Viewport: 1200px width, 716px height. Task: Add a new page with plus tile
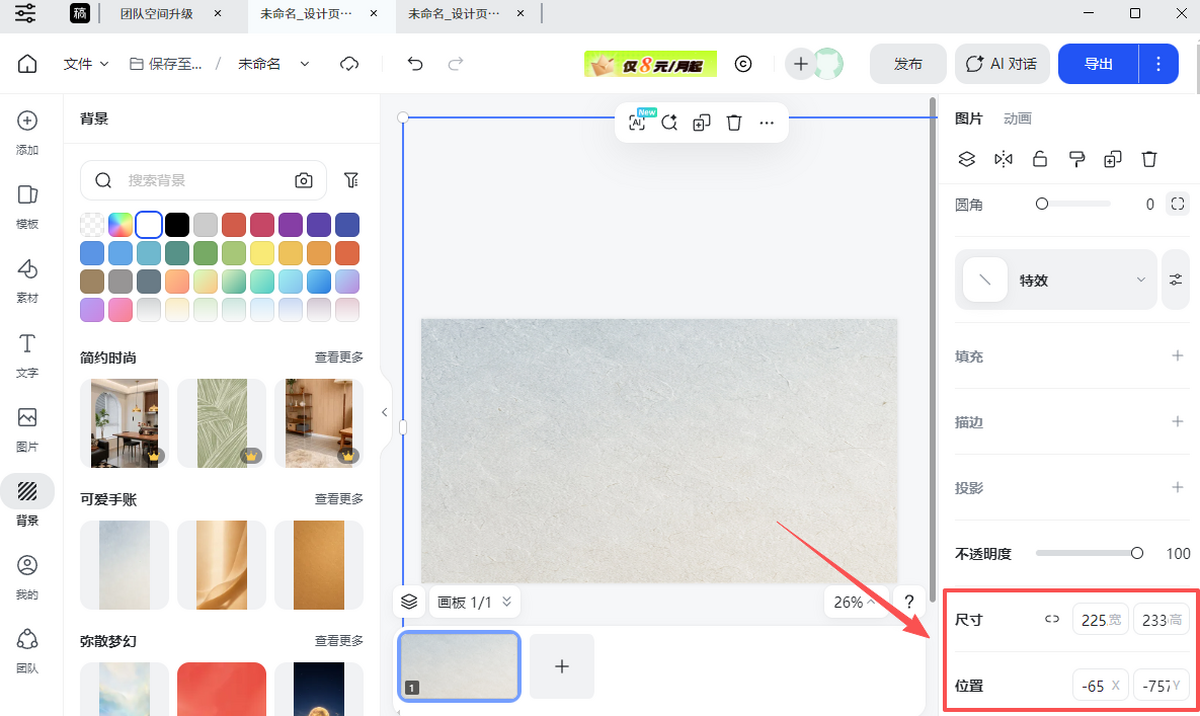tap(562, 666)
